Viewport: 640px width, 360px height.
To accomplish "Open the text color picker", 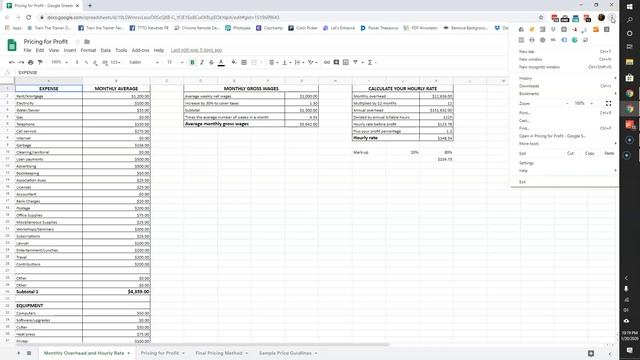I will tap(221, 62).
